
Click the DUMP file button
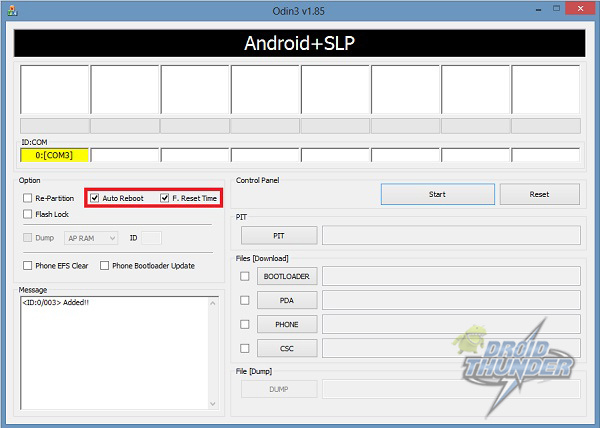(279, 389)
